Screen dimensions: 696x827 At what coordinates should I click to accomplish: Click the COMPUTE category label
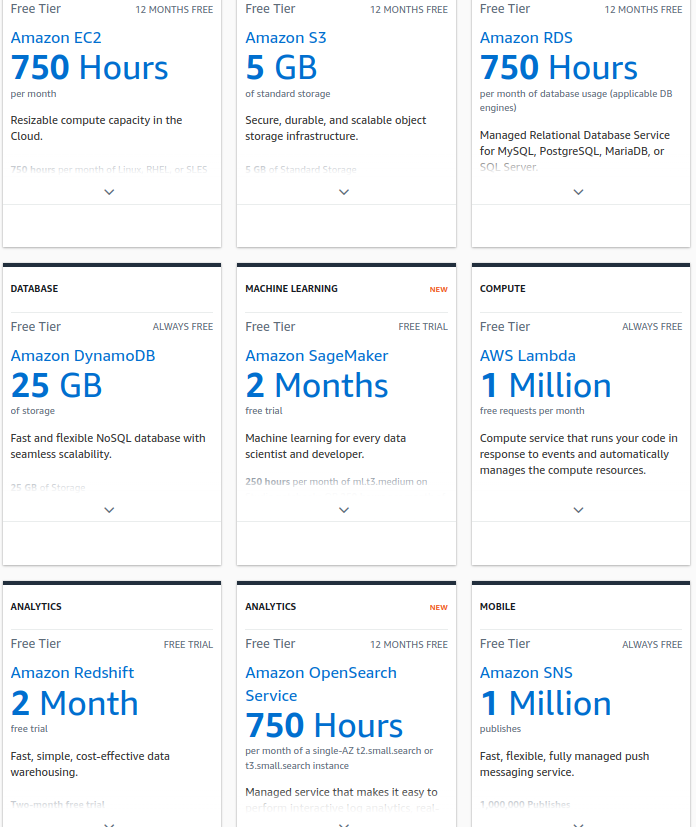[502, 289]
